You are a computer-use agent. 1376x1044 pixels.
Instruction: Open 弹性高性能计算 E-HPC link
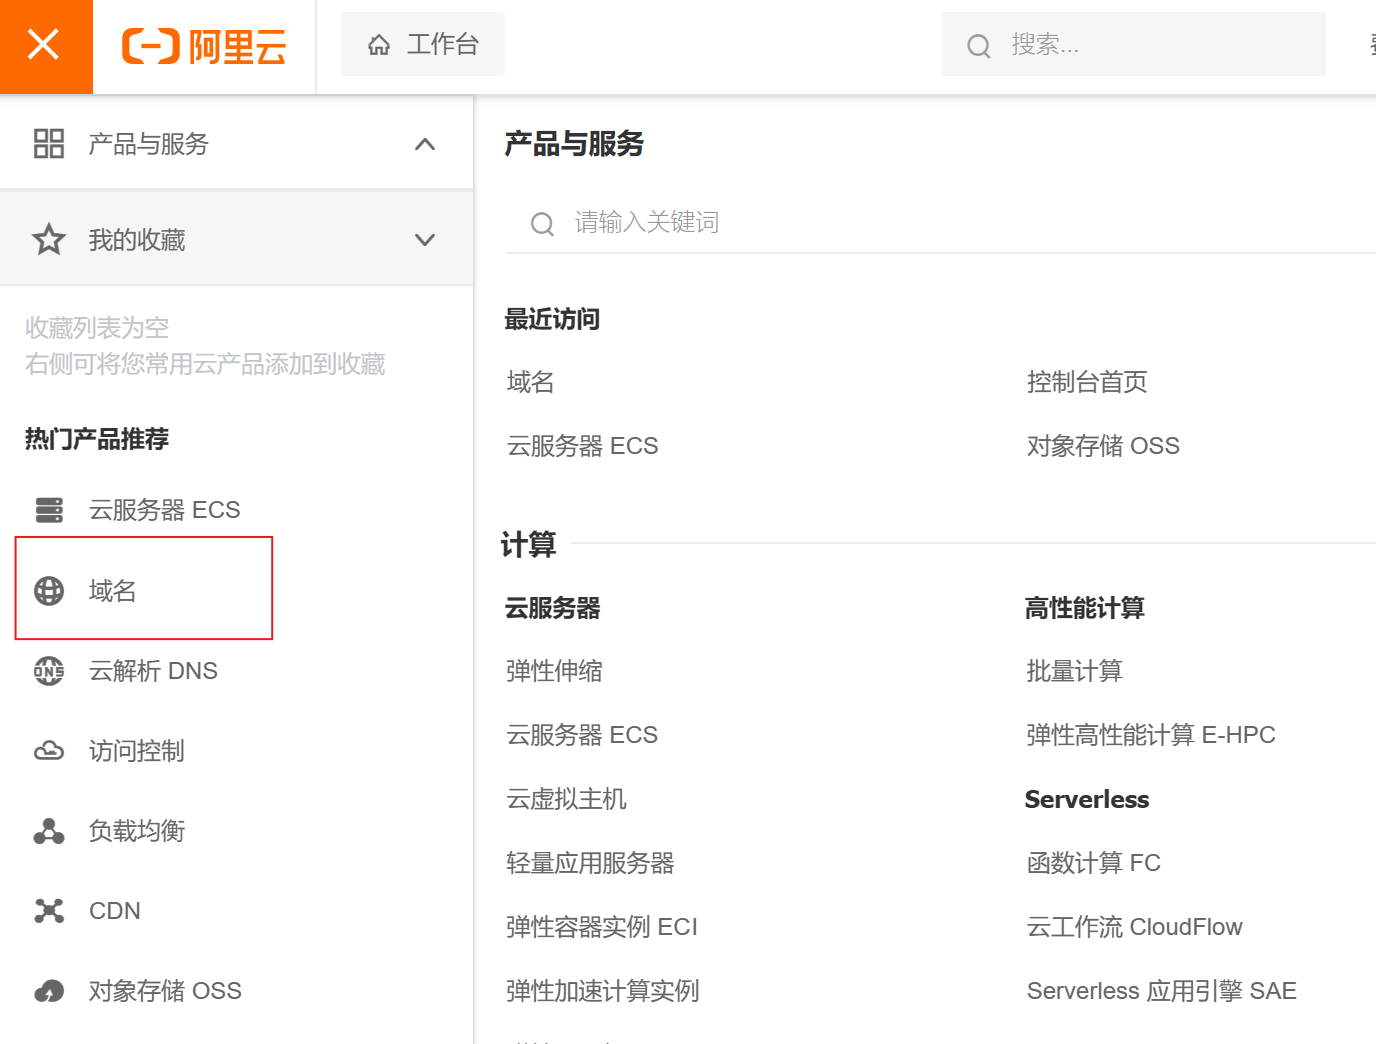(1150, 735)
